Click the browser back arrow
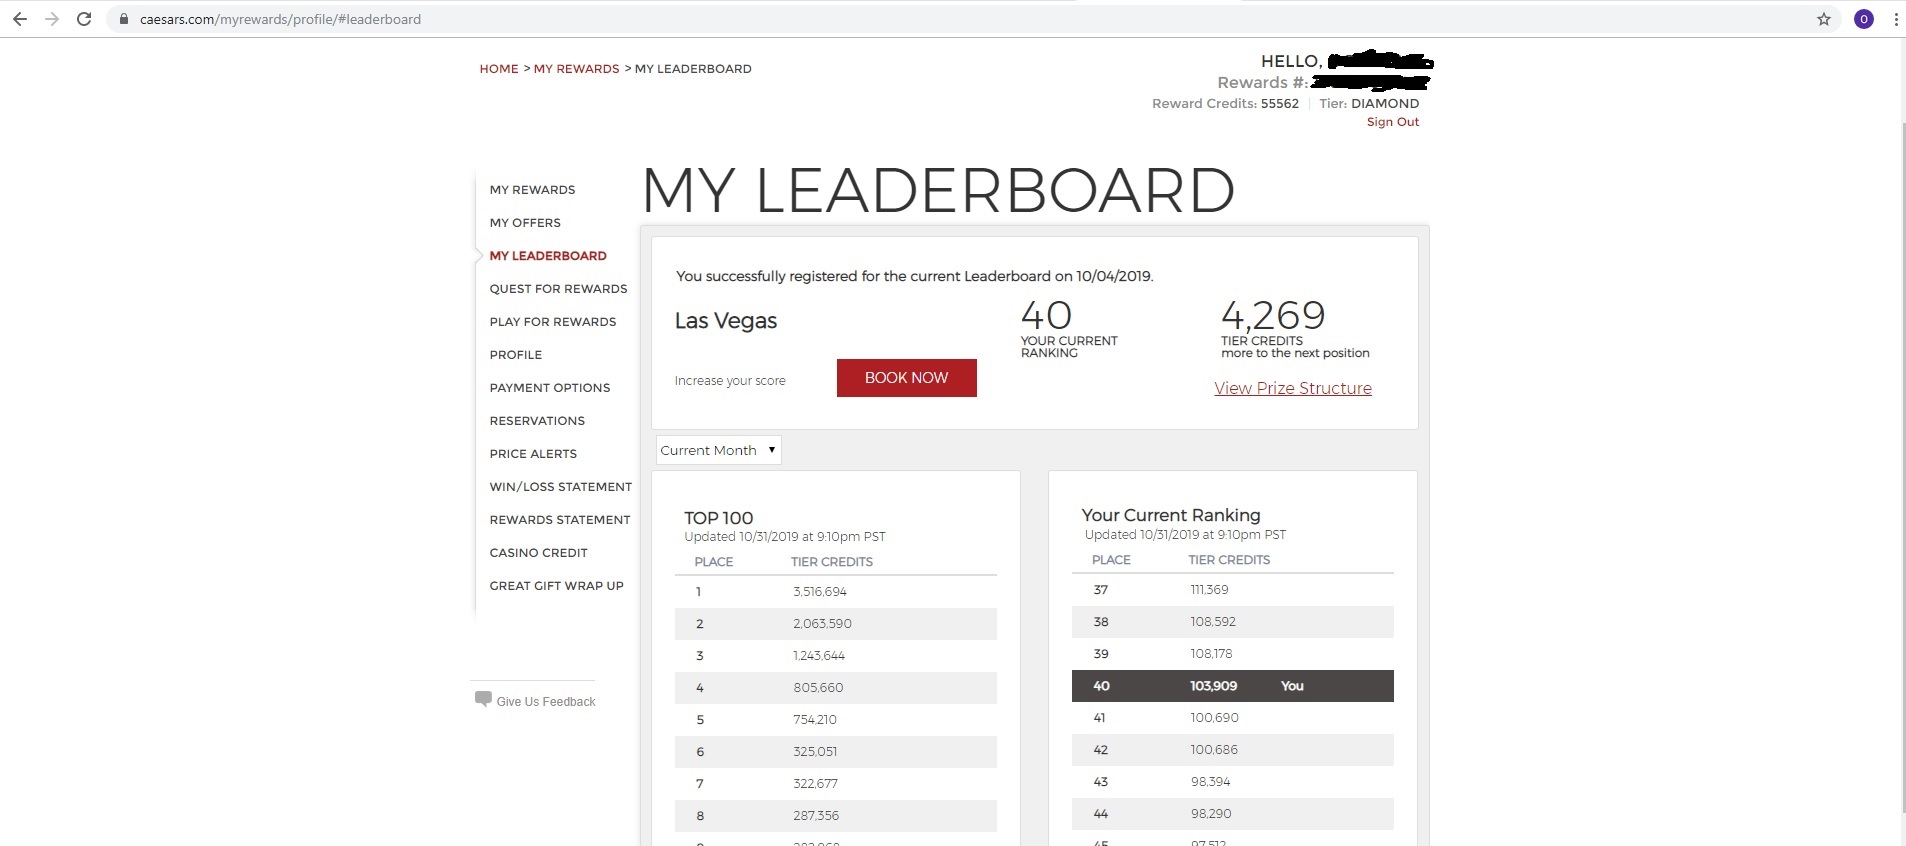 (x=19, y=19)
